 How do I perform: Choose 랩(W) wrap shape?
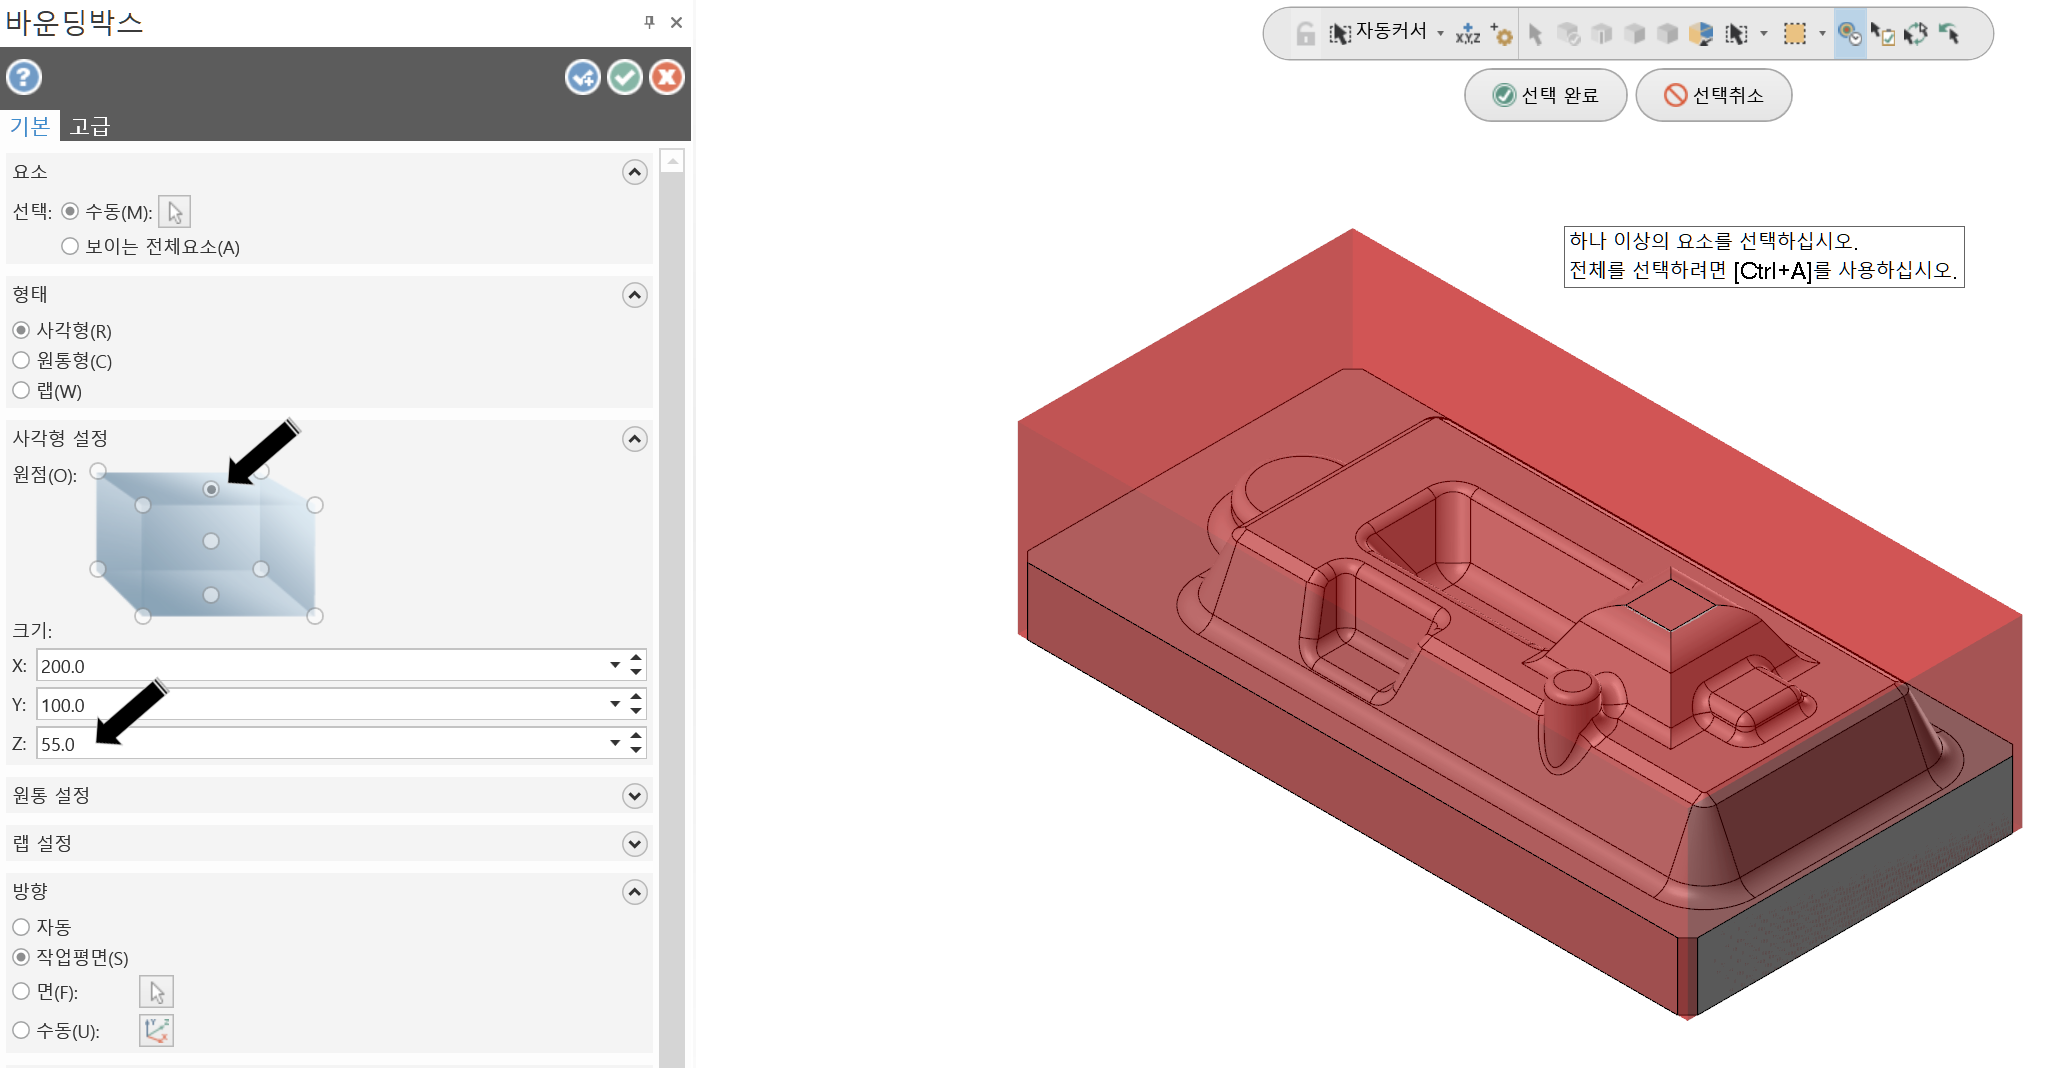tap(21, 390)
